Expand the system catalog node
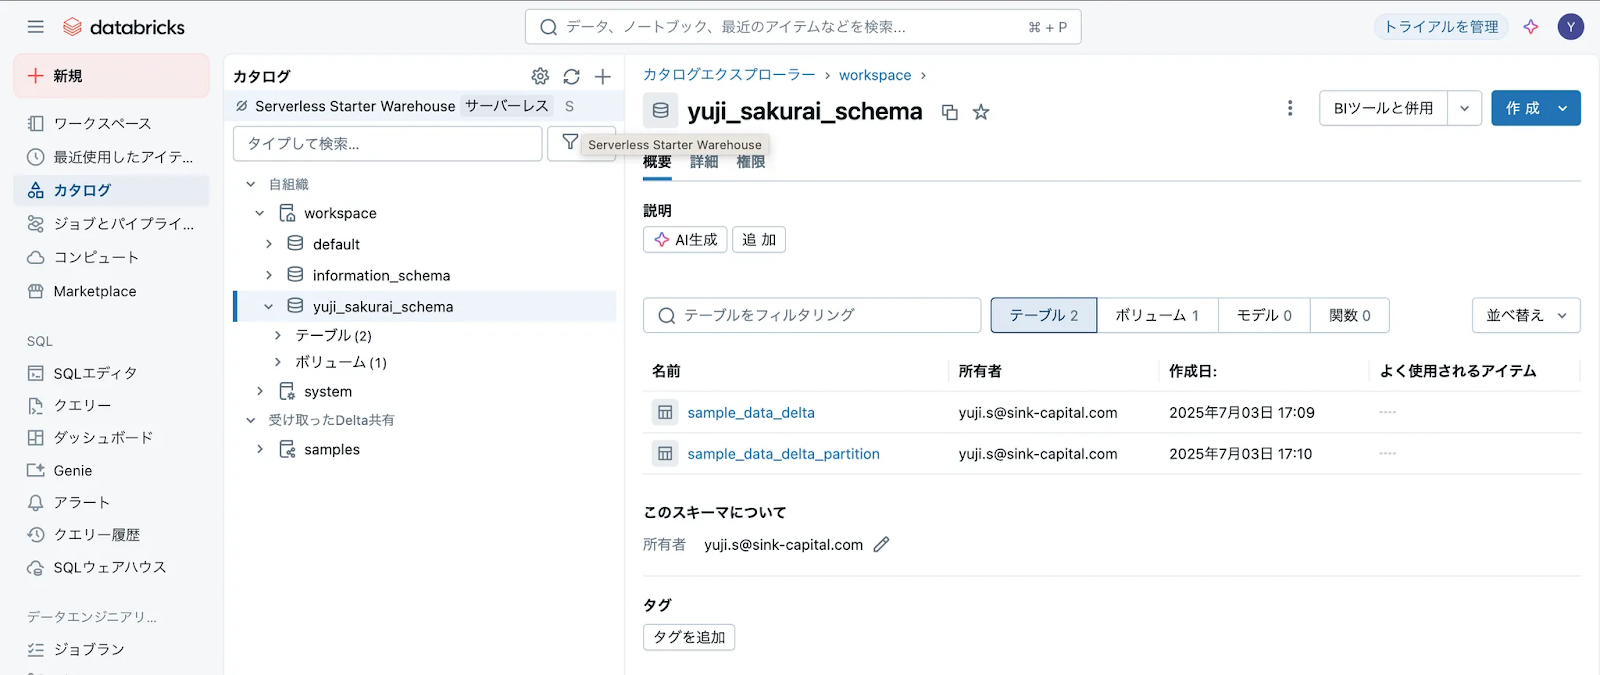1600x675 pixels. tap(260, 391)
